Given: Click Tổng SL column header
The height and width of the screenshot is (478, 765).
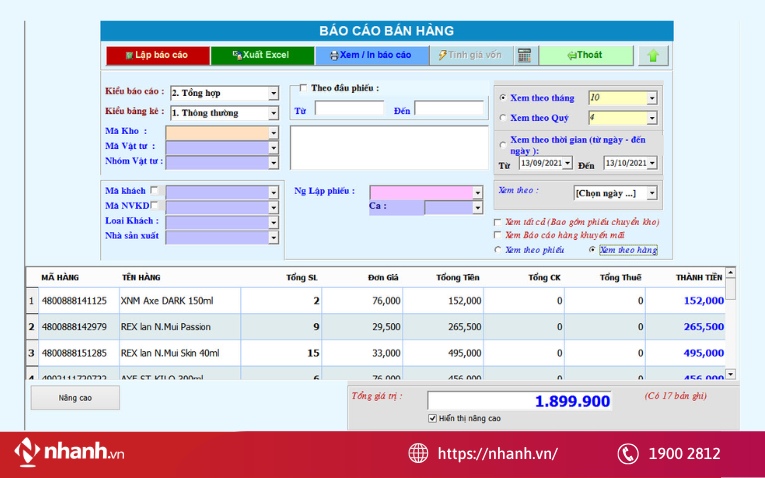Looking at the screenshot, I should (x=302, y=278).
